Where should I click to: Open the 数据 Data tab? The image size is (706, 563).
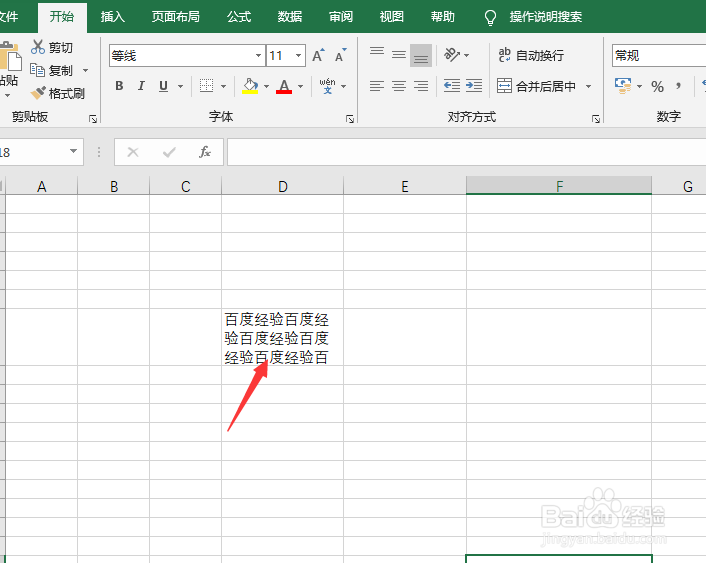point(290,17)
